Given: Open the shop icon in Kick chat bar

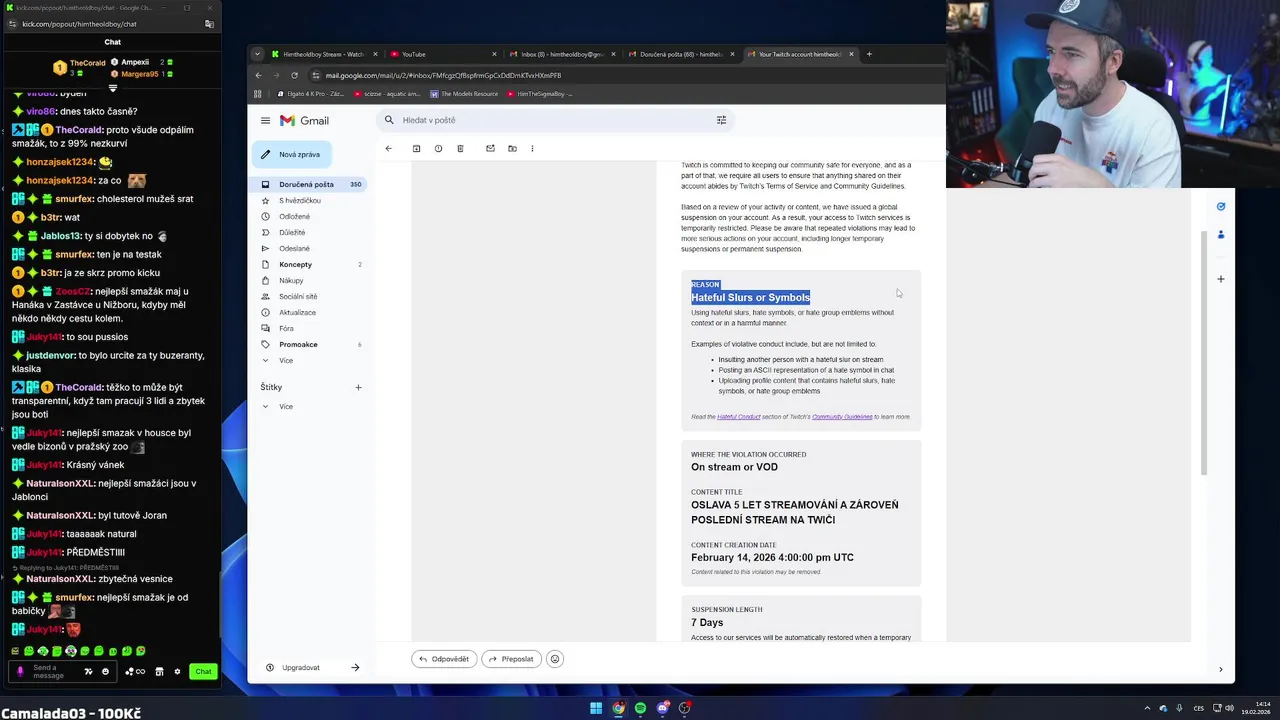Looking at the screenshot, I should pos(159,671).
